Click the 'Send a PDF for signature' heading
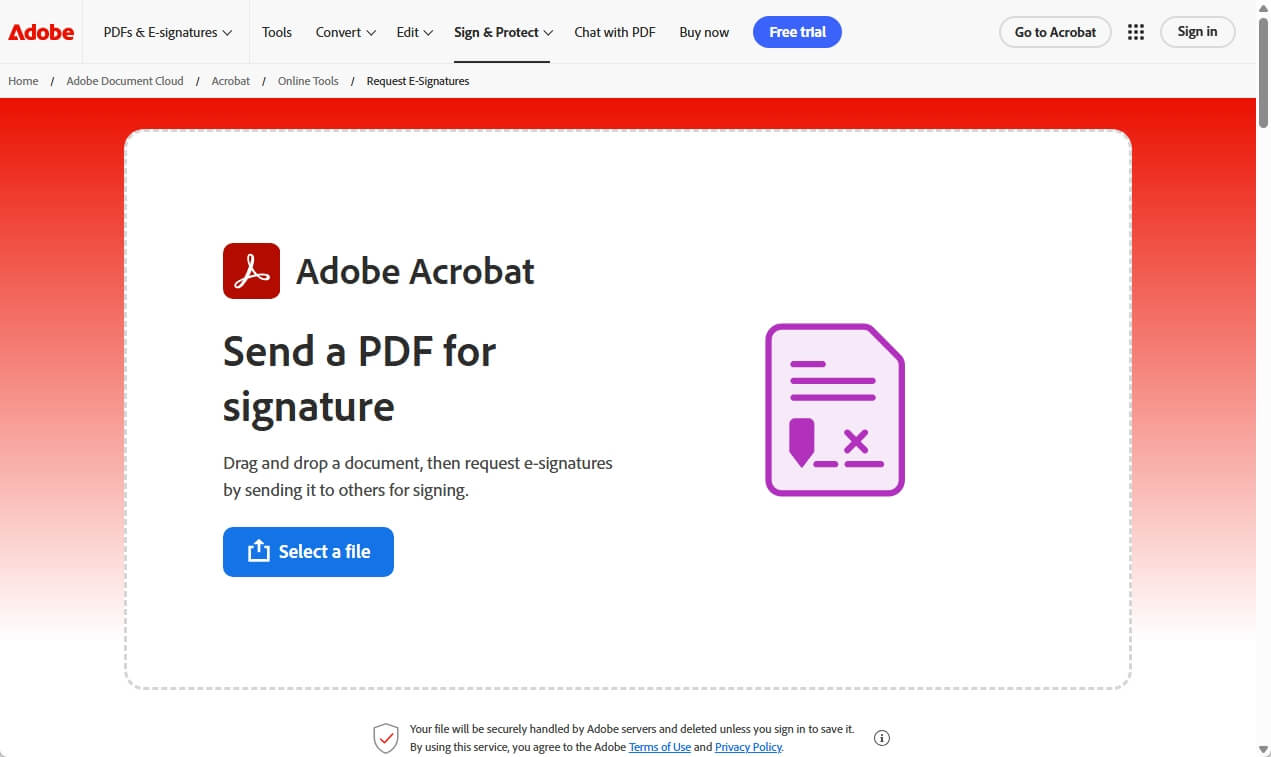The height and width of the screenshot is (757, 1271). 359,379
